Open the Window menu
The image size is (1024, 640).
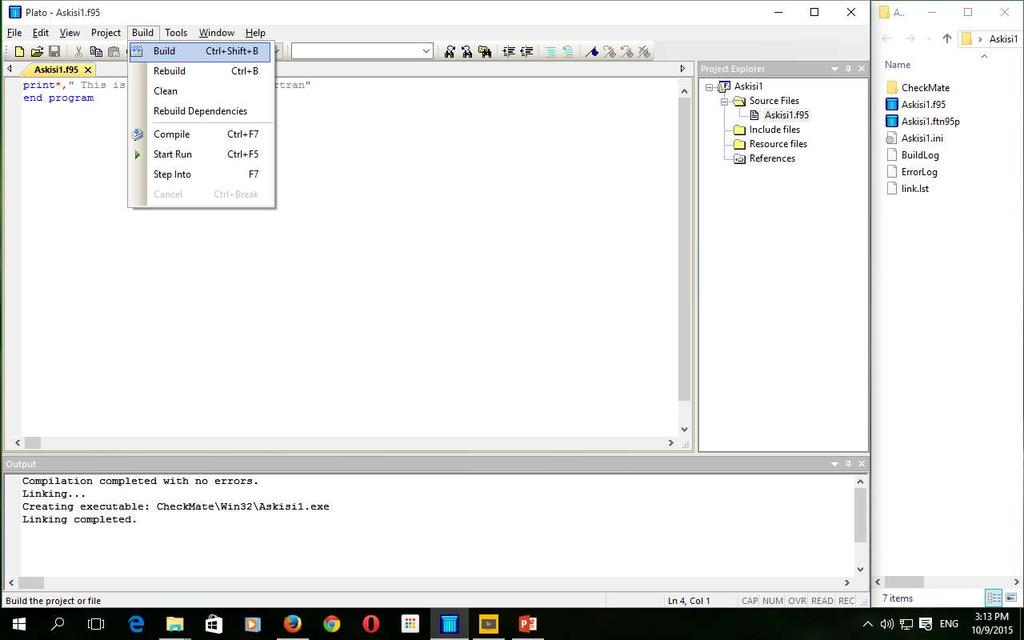coord(216,33)
